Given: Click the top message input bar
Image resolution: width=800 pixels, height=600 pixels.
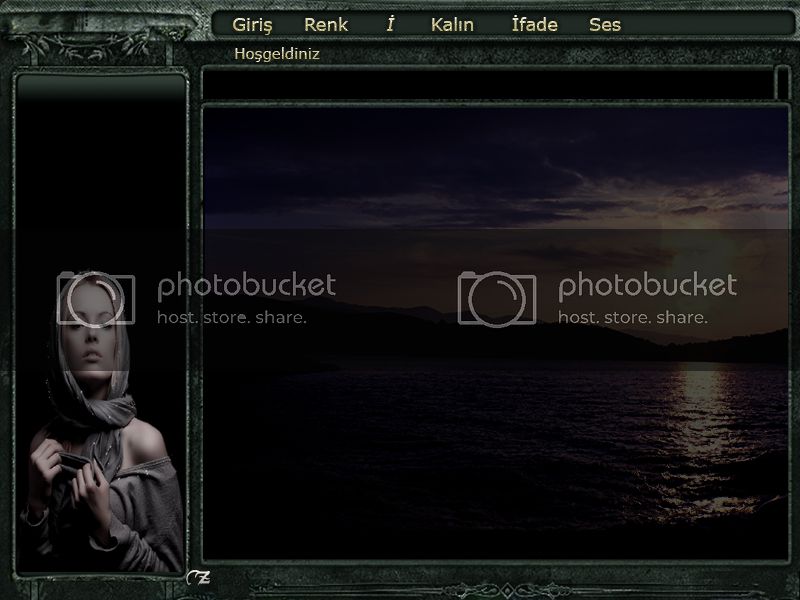Looking at the screenshot, I should tap(488, 84).
